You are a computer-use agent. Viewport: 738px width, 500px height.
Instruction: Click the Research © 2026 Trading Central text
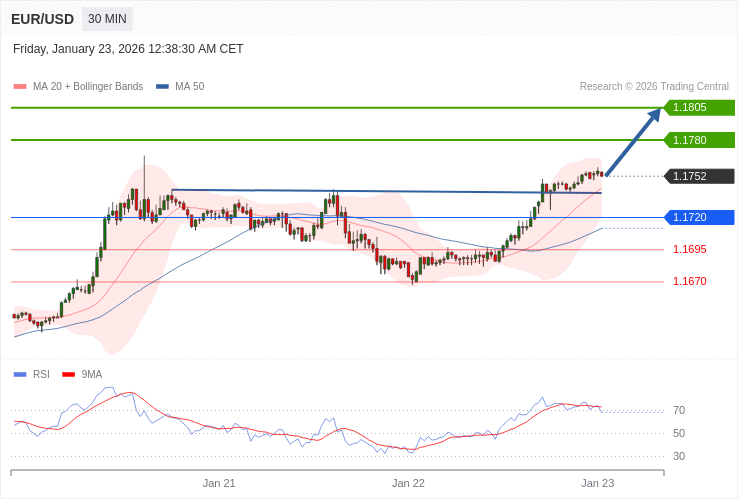(x=654, y=87)
